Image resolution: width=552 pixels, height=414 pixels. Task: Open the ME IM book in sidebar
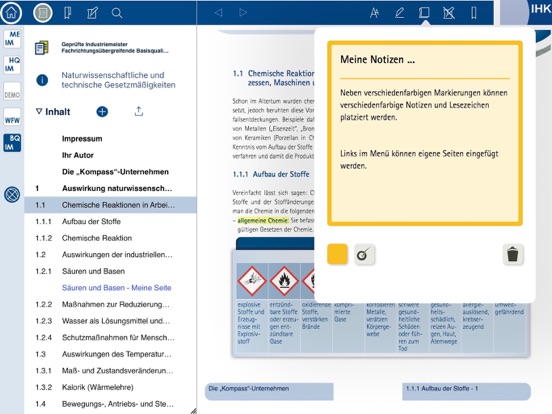click(12, 38)
